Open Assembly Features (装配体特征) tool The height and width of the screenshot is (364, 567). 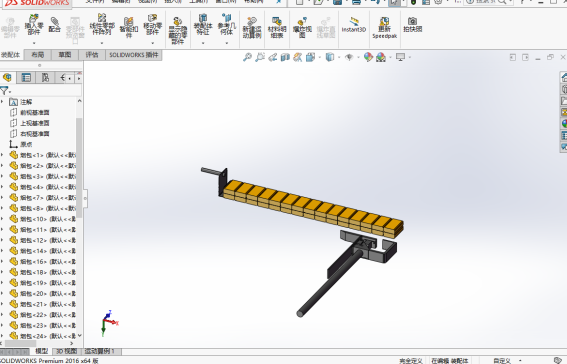tap(203, 25)
